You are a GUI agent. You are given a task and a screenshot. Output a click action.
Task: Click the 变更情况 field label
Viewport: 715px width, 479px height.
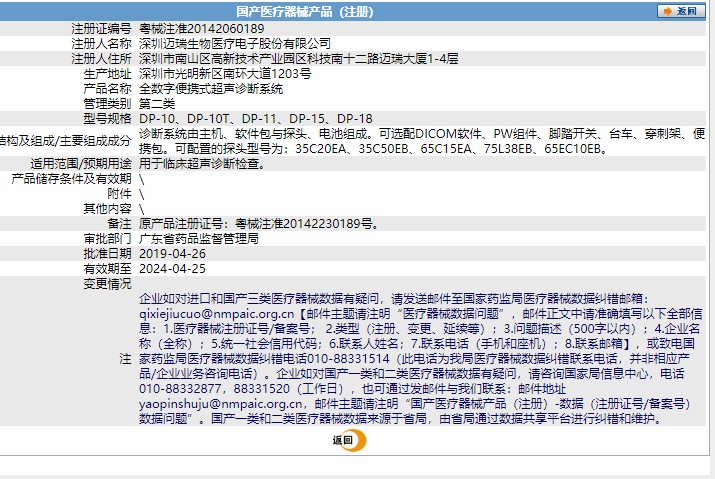click(107, 284)
